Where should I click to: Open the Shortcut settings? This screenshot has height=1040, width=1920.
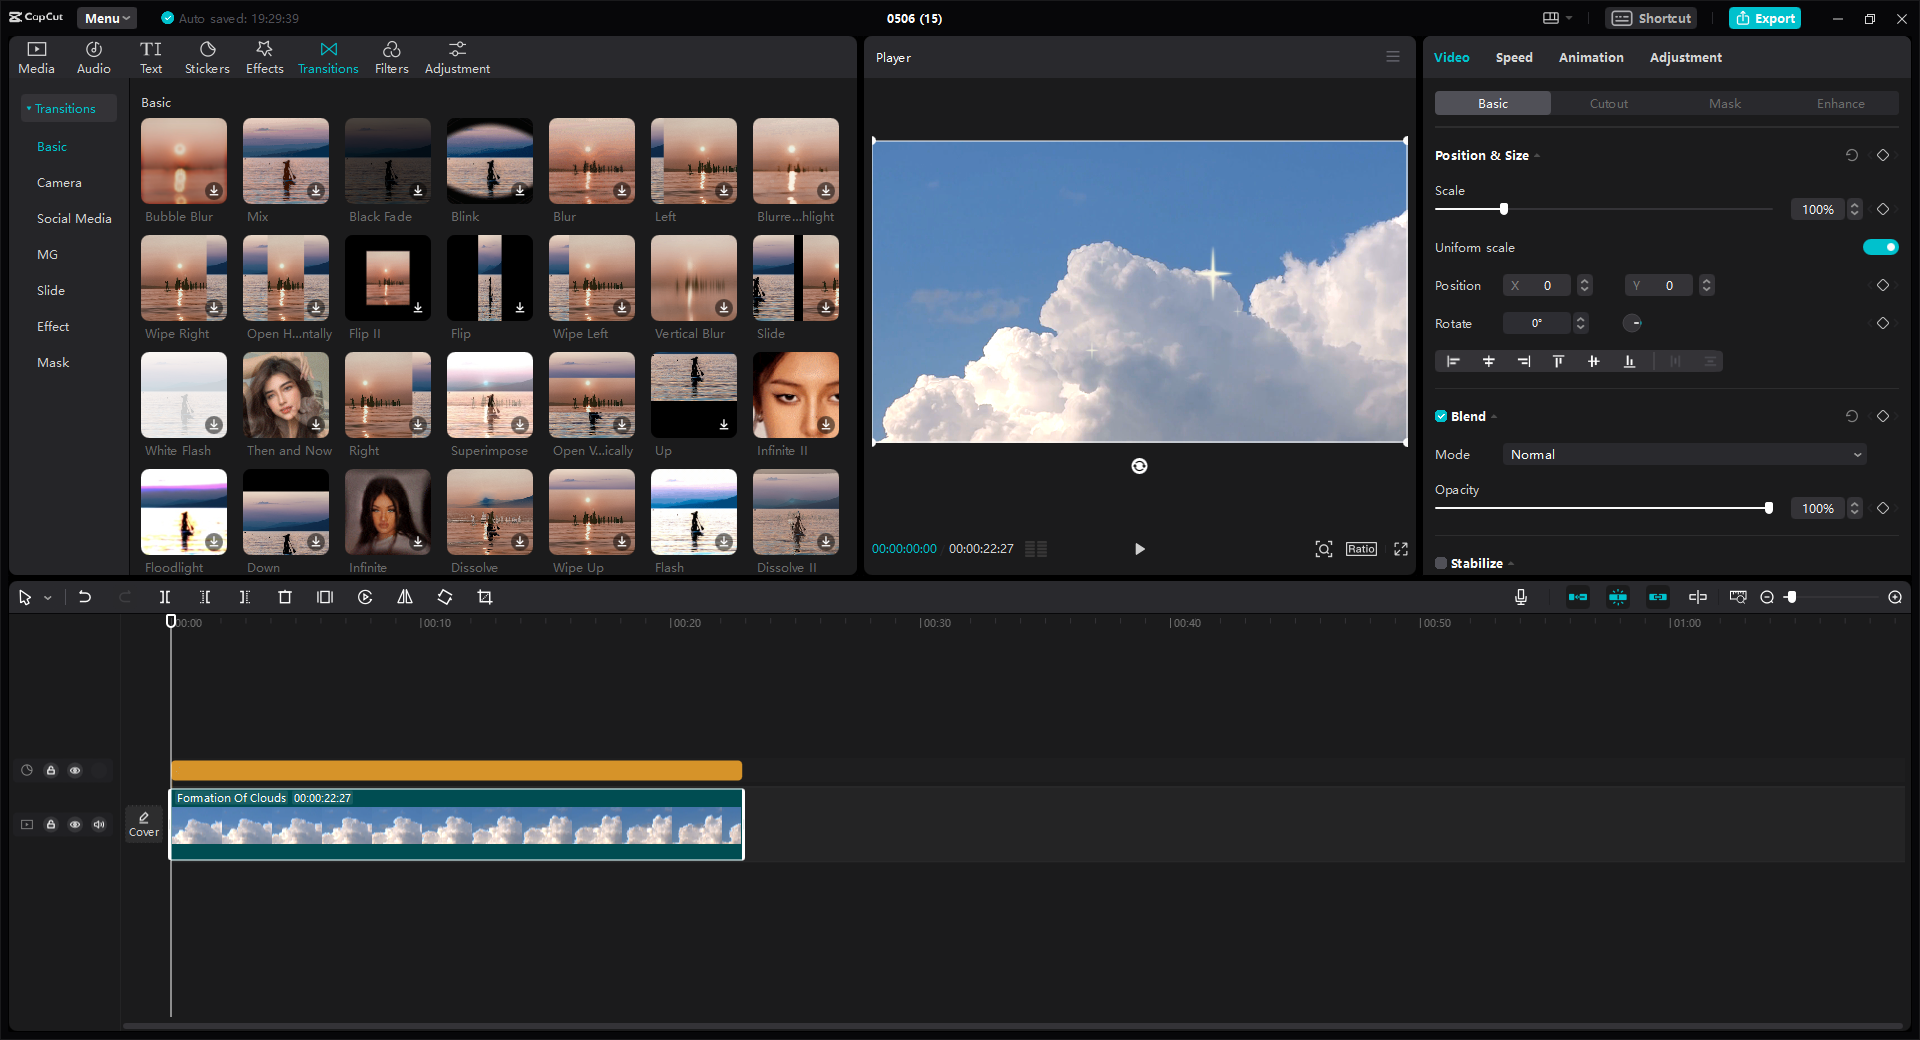tap(1650, 18)
